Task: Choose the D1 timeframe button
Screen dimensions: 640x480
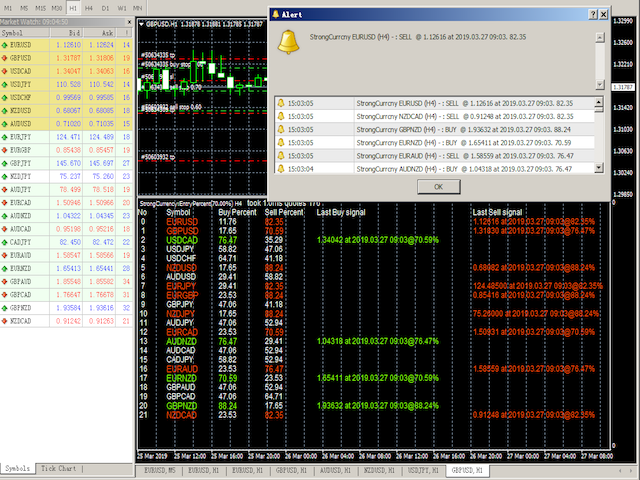Action: point(106,7)
